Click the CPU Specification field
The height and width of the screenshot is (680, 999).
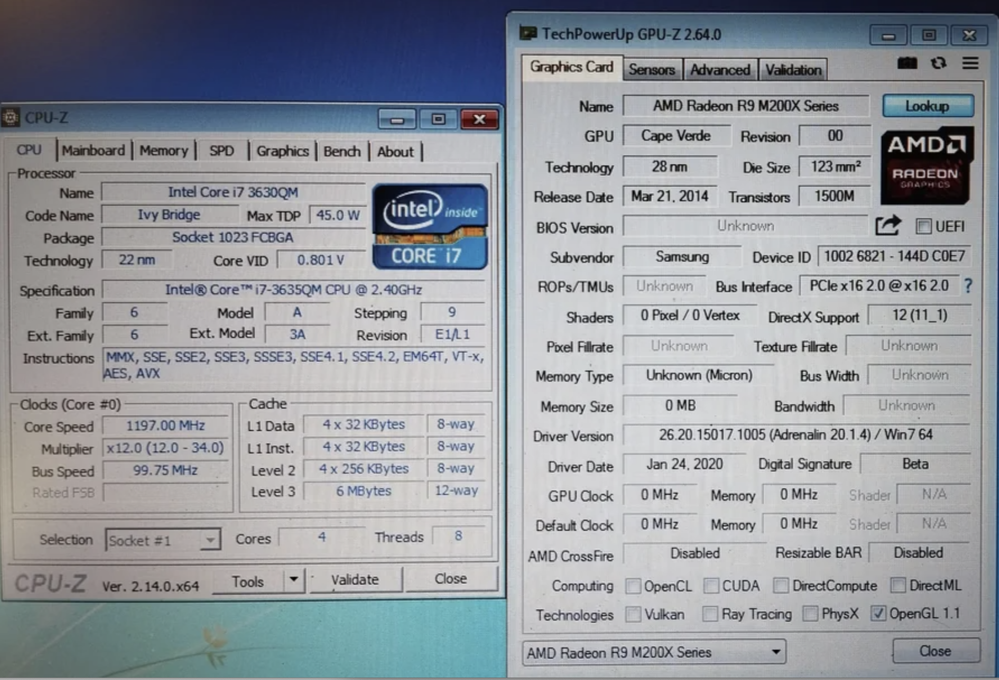click(294, 289)
